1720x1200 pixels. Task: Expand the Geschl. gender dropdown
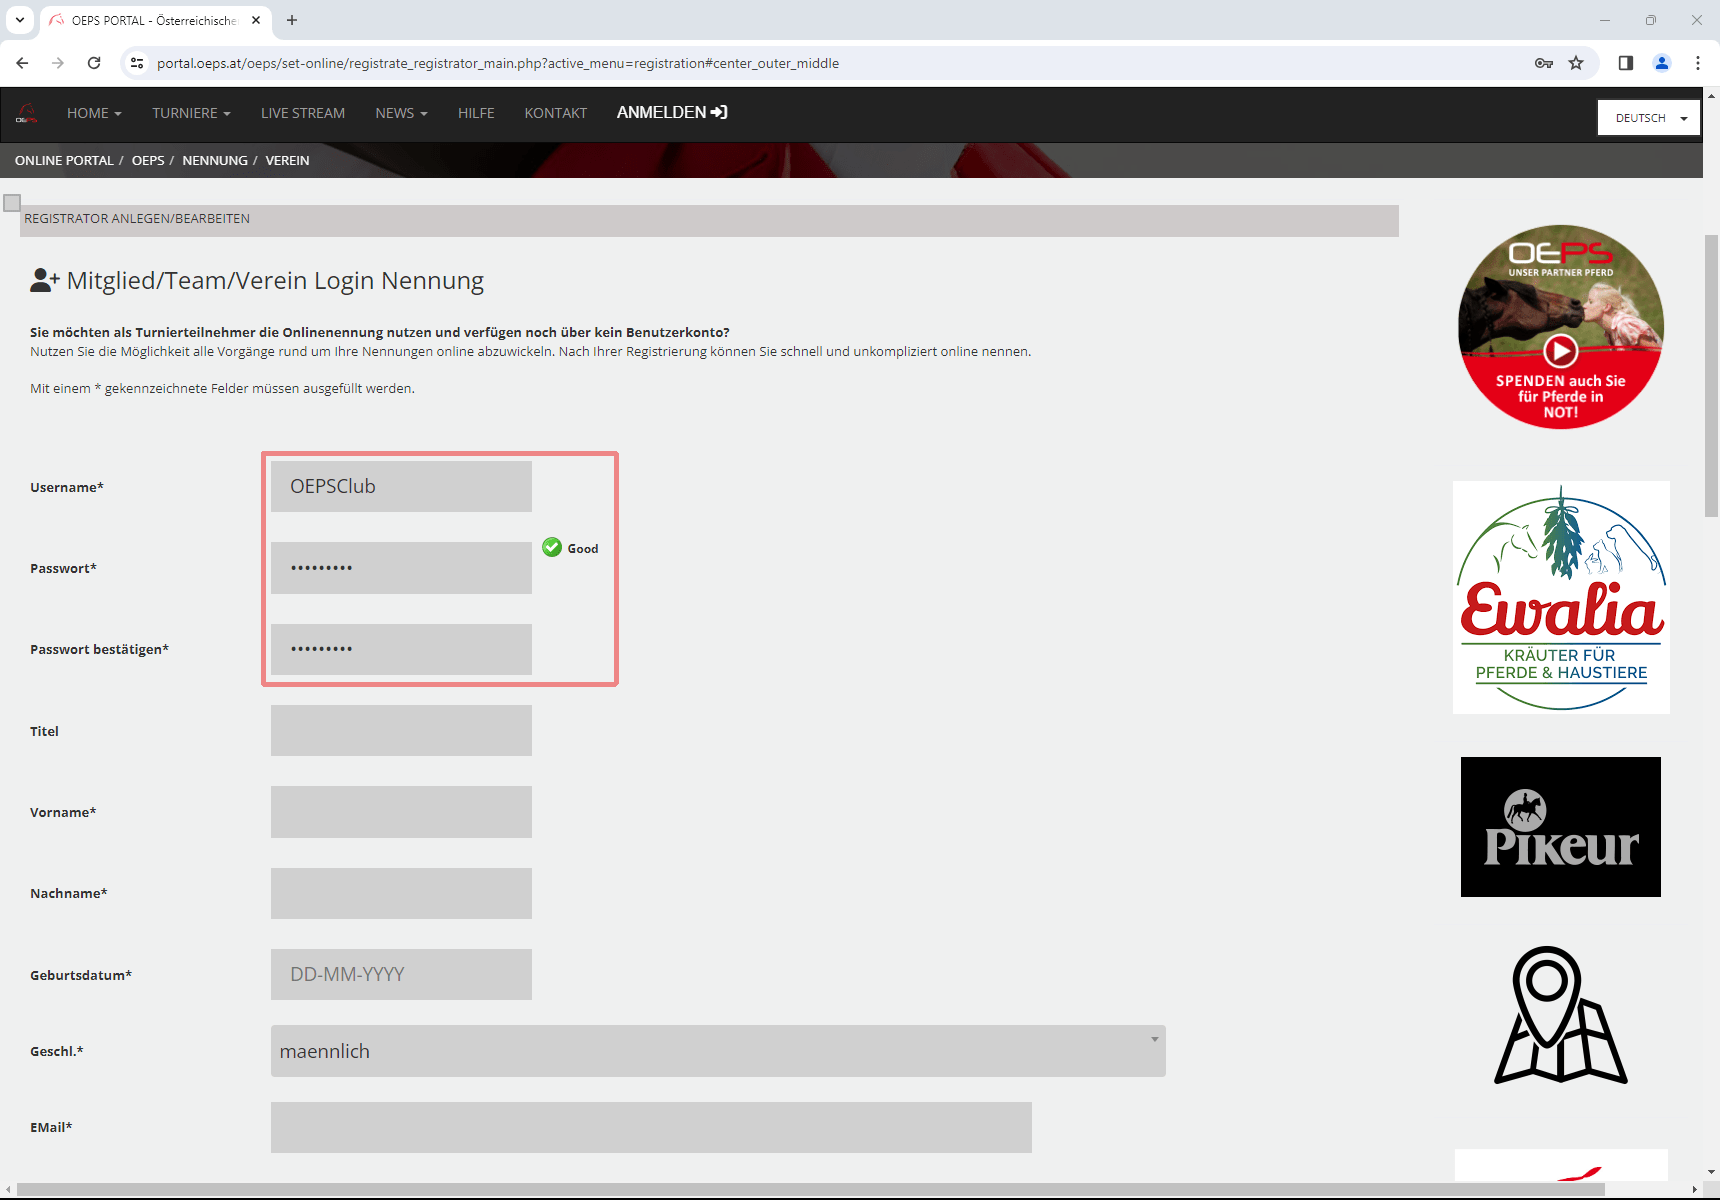(x=717, y=1051)
